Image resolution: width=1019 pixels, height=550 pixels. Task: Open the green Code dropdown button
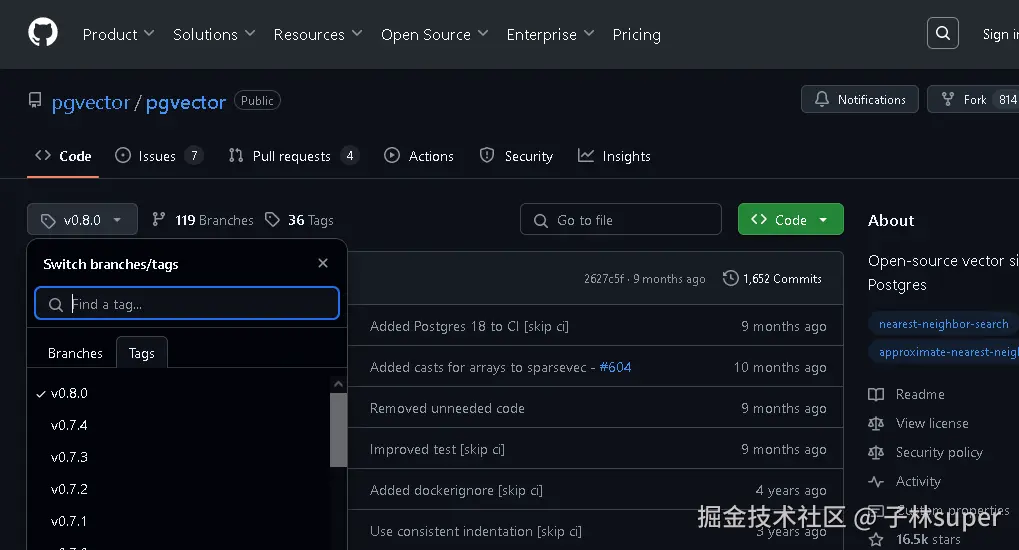791,219
